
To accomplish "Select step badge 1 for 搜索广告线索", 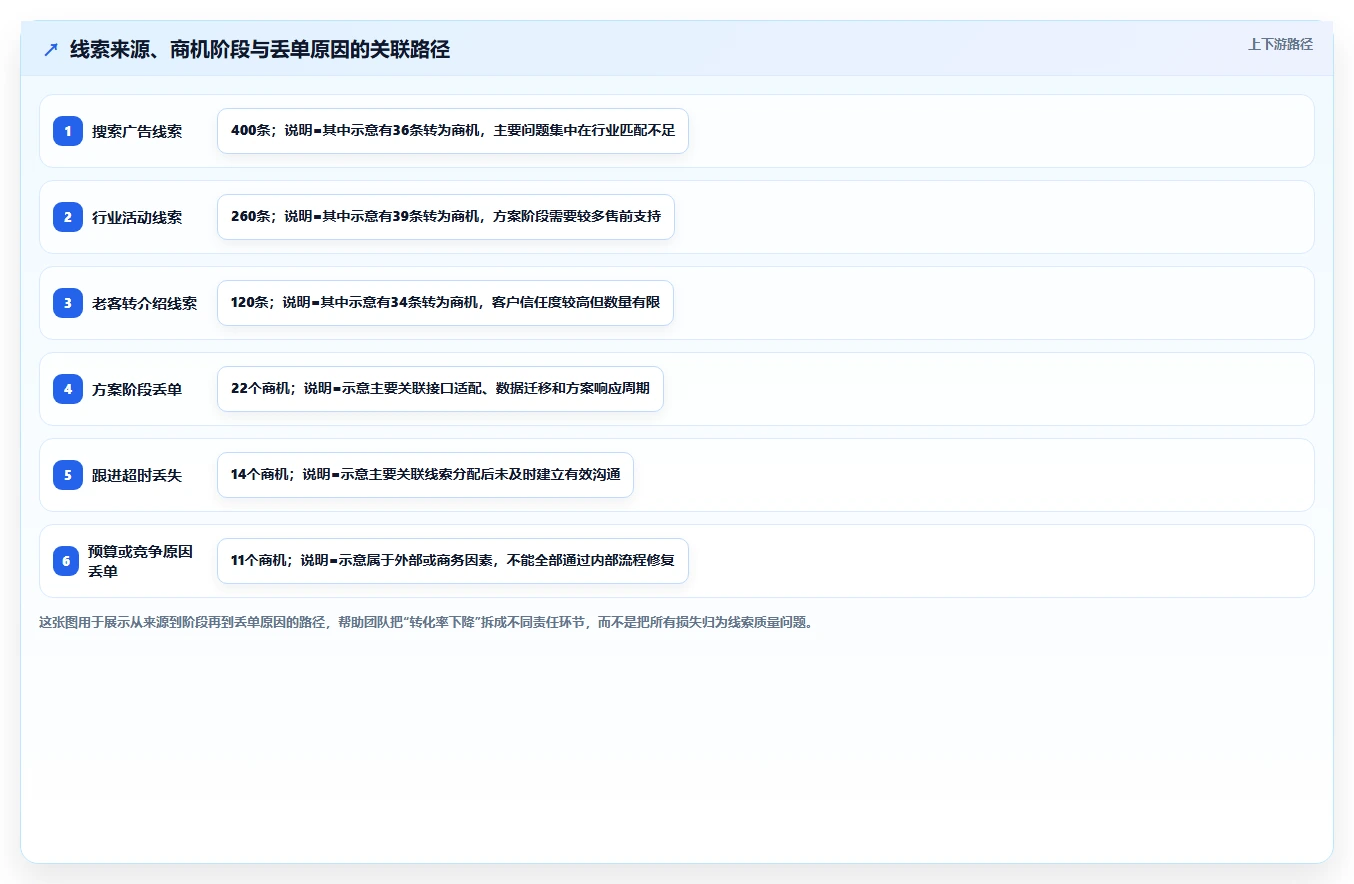I will click(68, 131).
